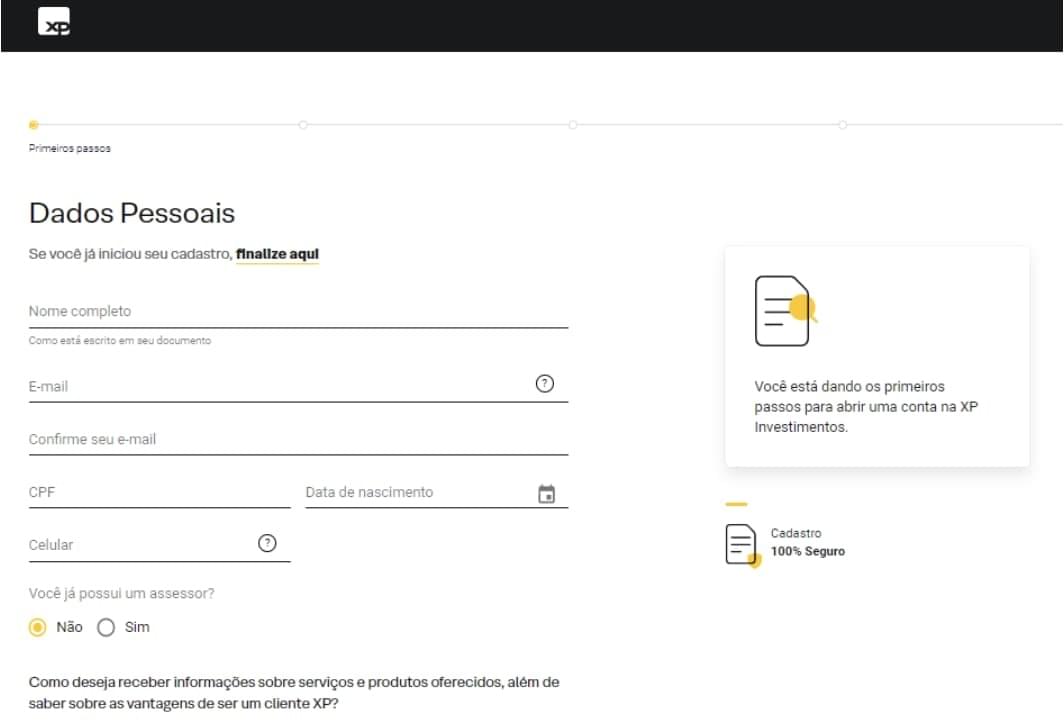This screenshot has width=1064, height=726.
Task: Select the Sim radio button
Action: point(106,627)
